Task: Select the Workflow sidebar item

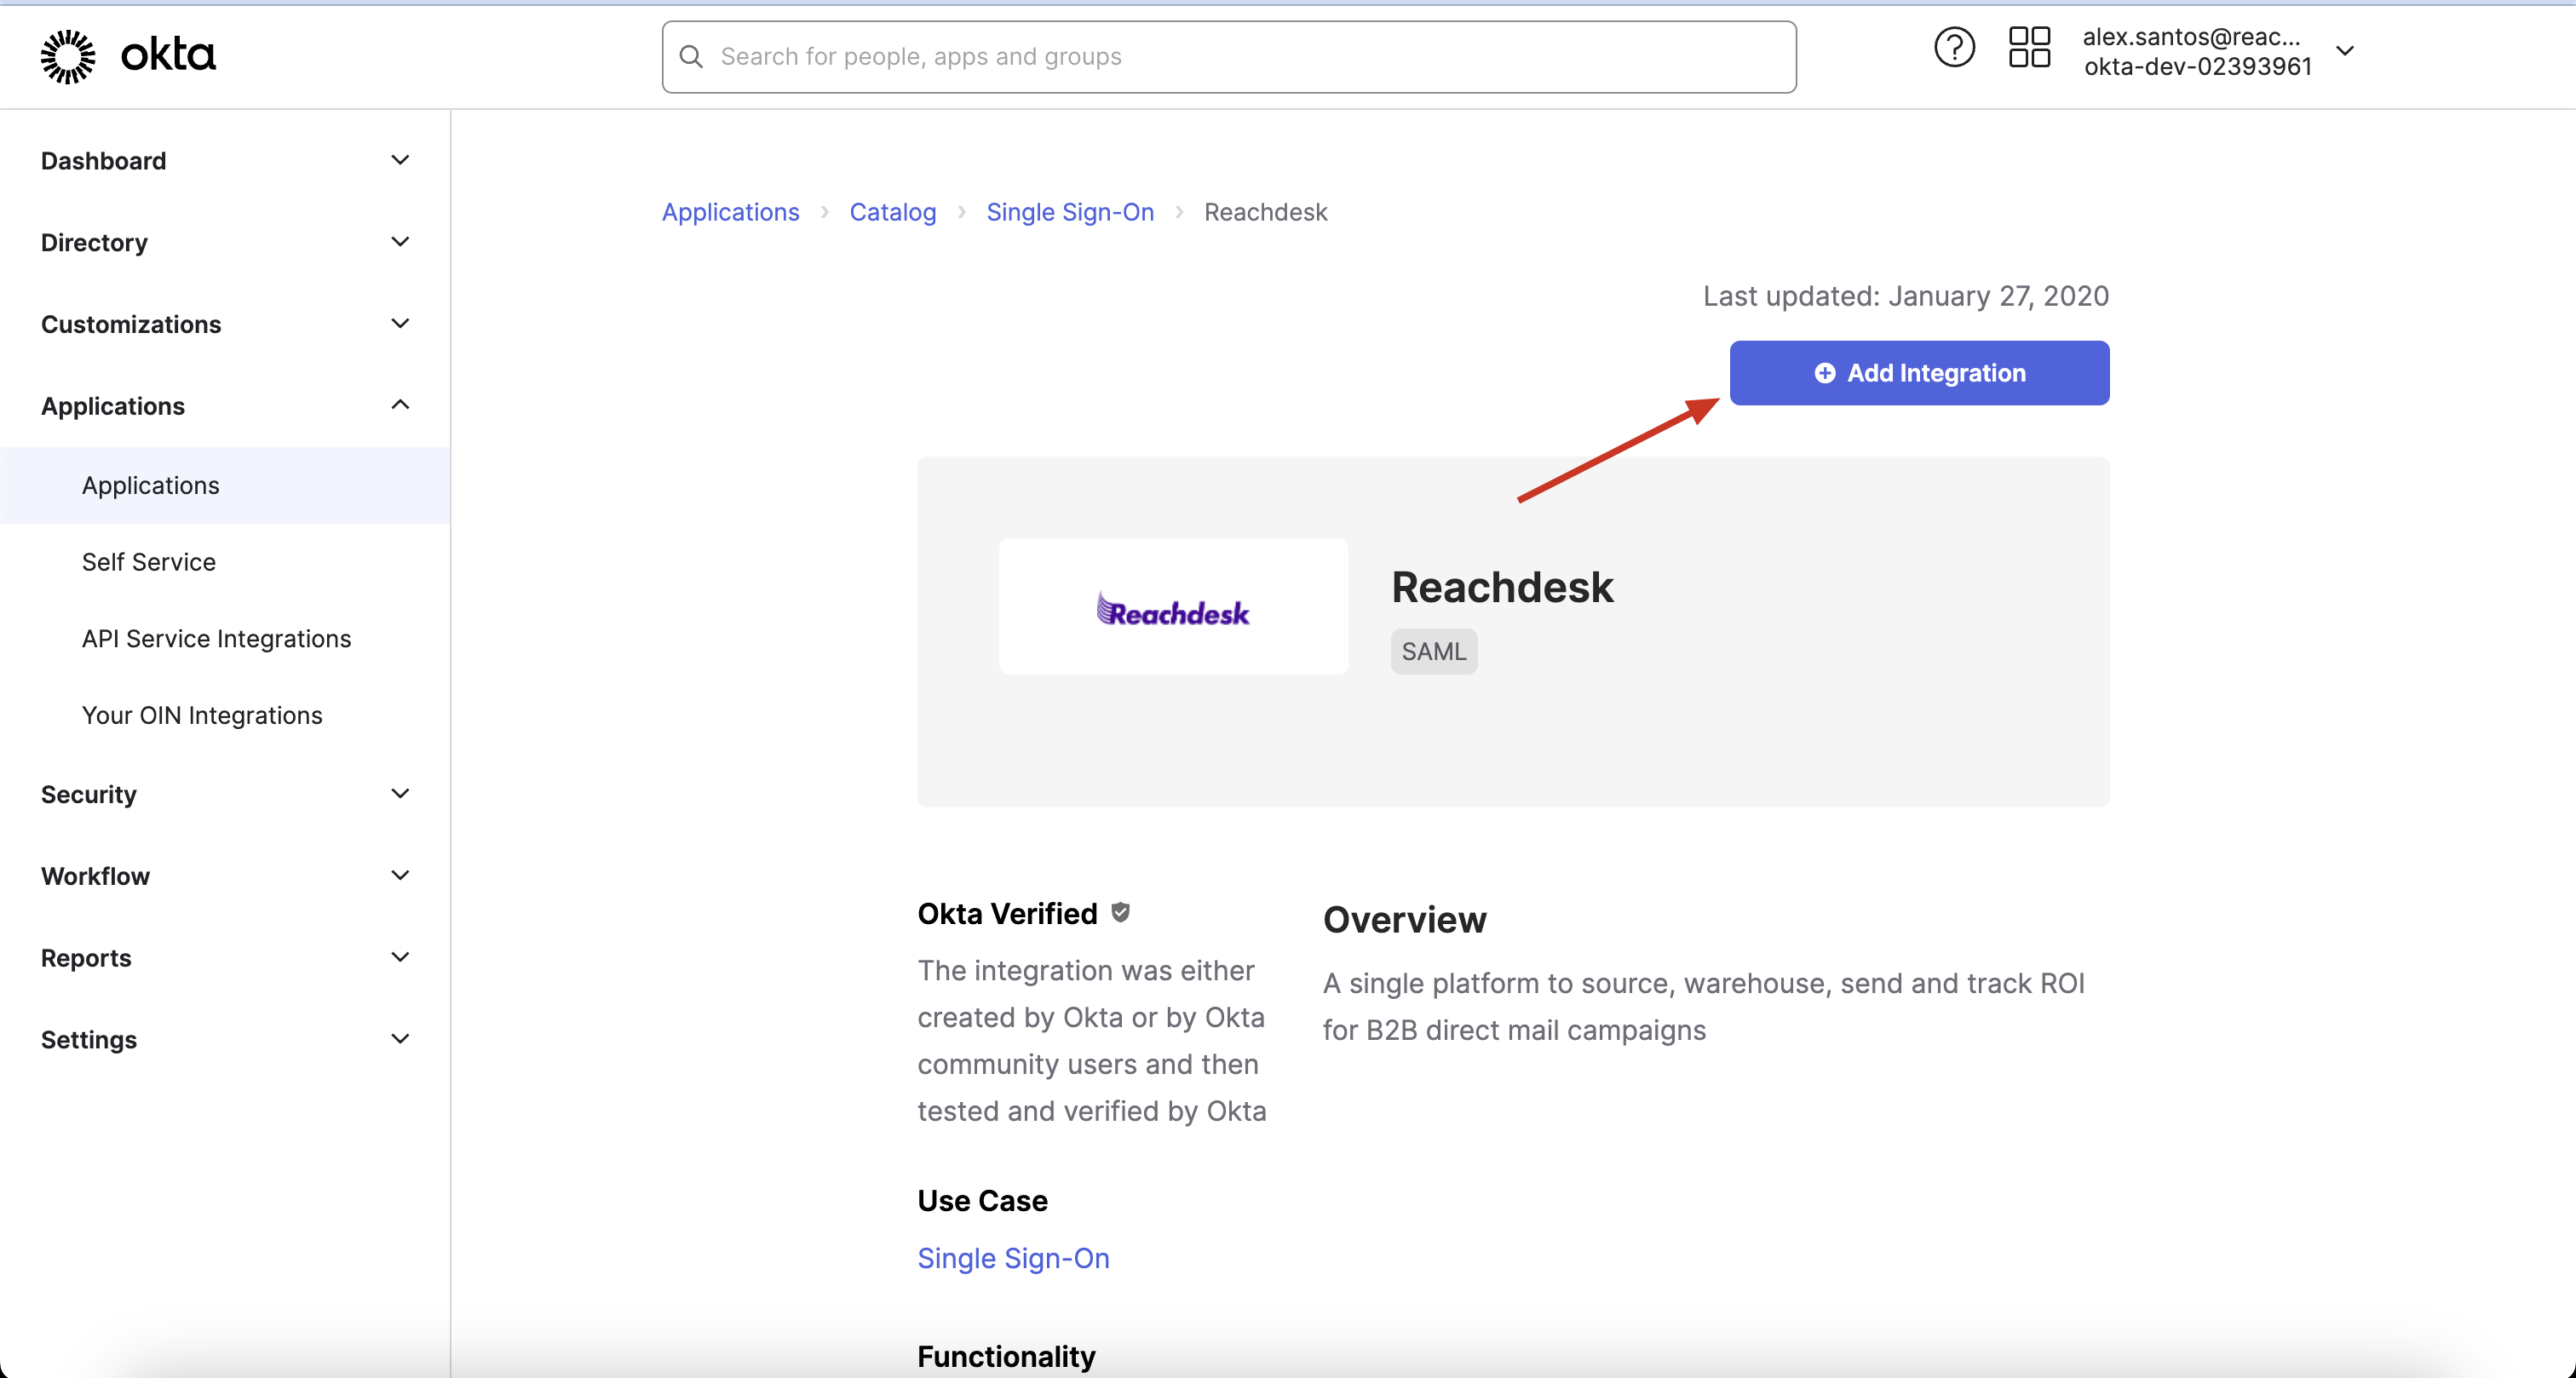Action: click(x=225, y=877)
